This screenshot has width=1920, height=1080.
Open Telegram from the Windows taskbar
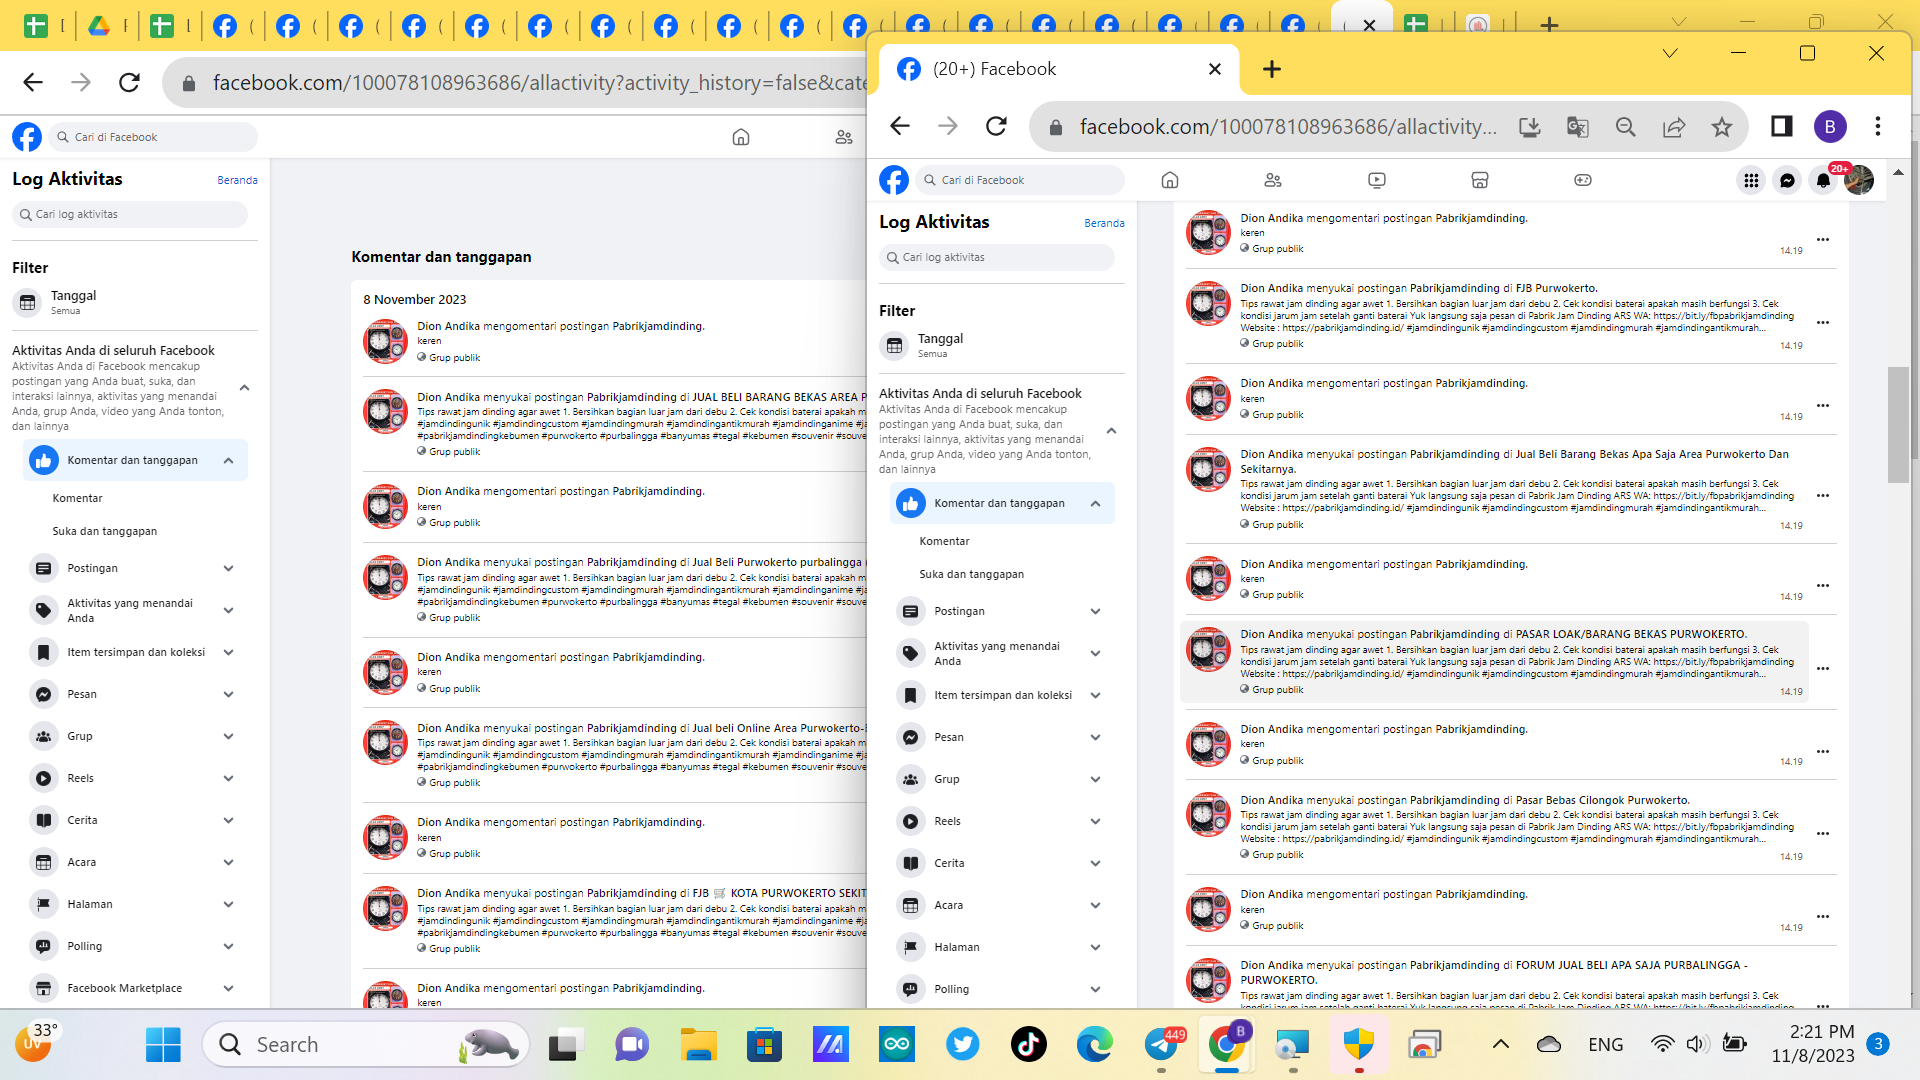click(1161, 1045)
